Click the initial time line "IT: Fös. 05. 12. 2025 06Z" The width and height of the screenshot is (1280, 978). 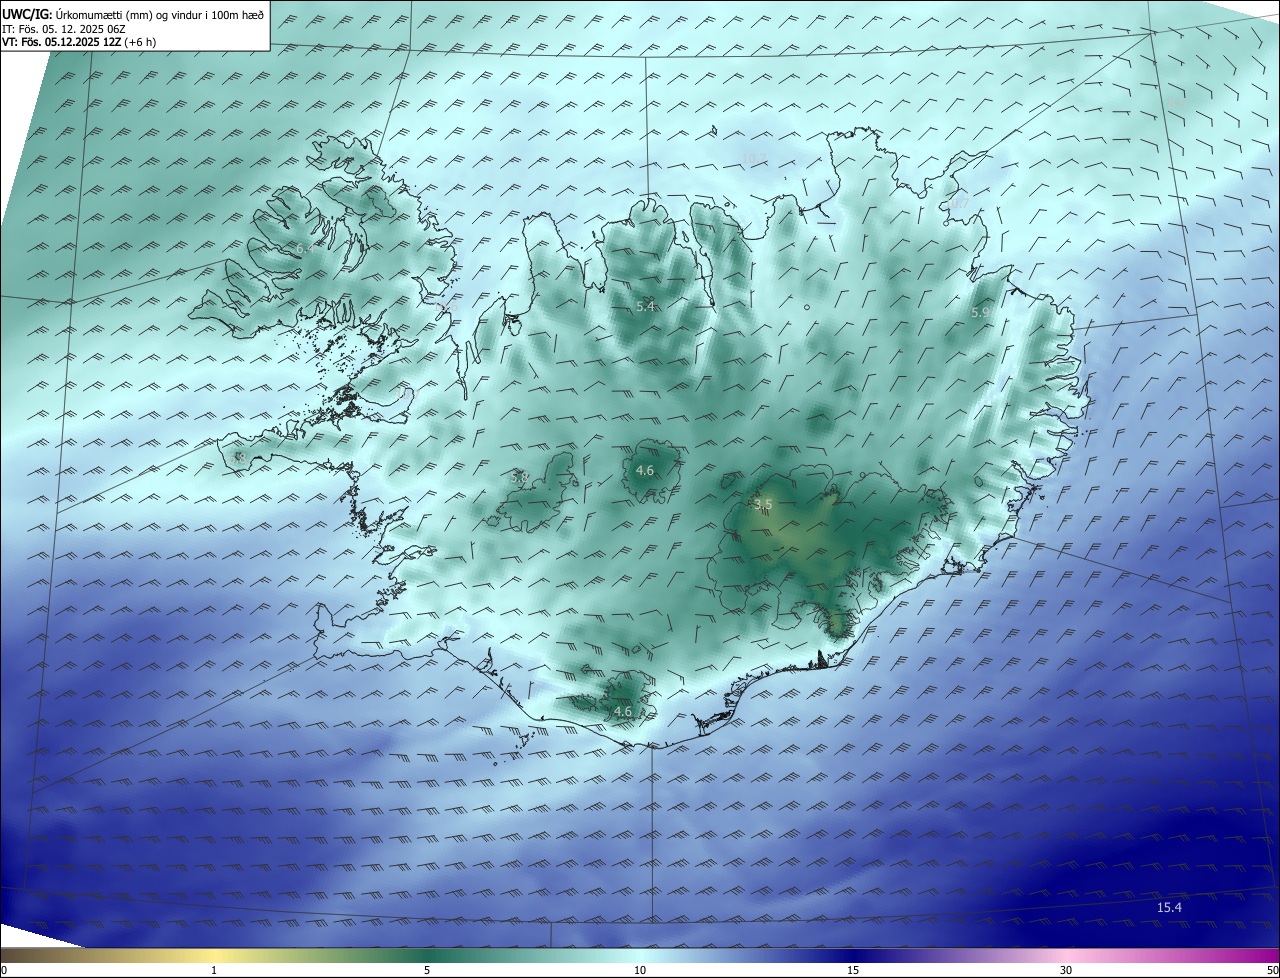(x=65, y=28)
